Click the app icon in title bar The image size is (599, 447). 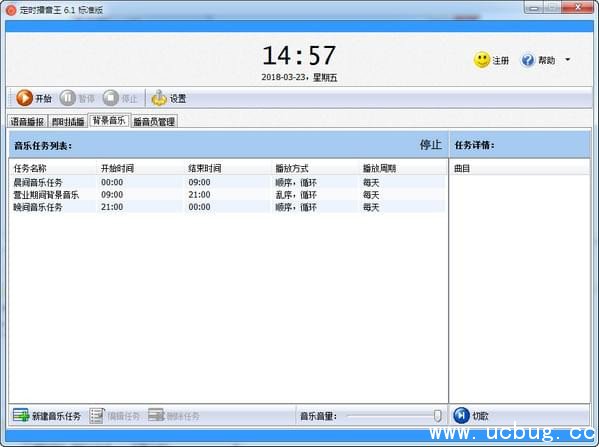pos(11,10)
